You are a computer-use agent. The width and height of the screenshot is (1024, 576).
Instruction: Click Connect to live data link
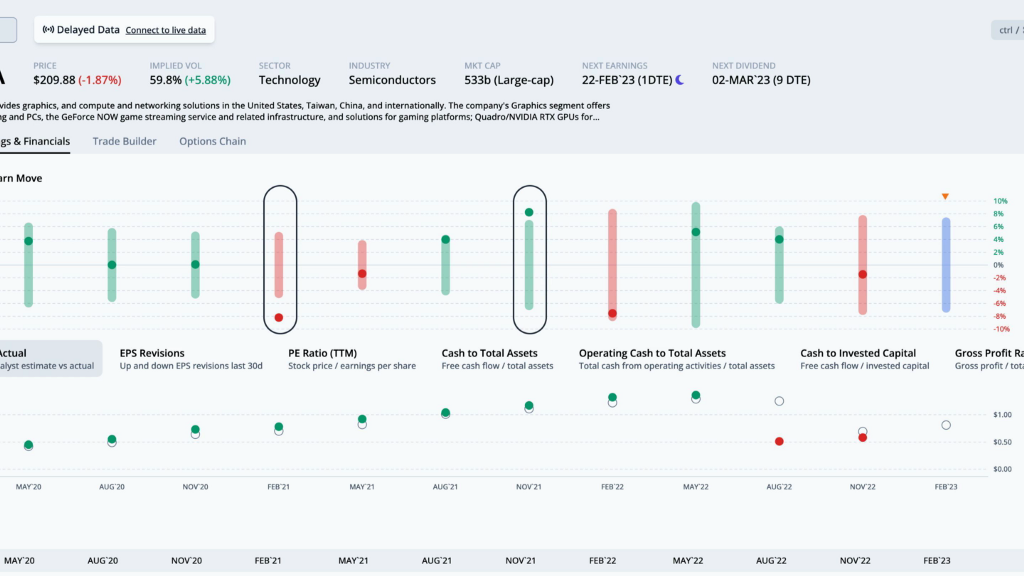(x=165, y=30)
